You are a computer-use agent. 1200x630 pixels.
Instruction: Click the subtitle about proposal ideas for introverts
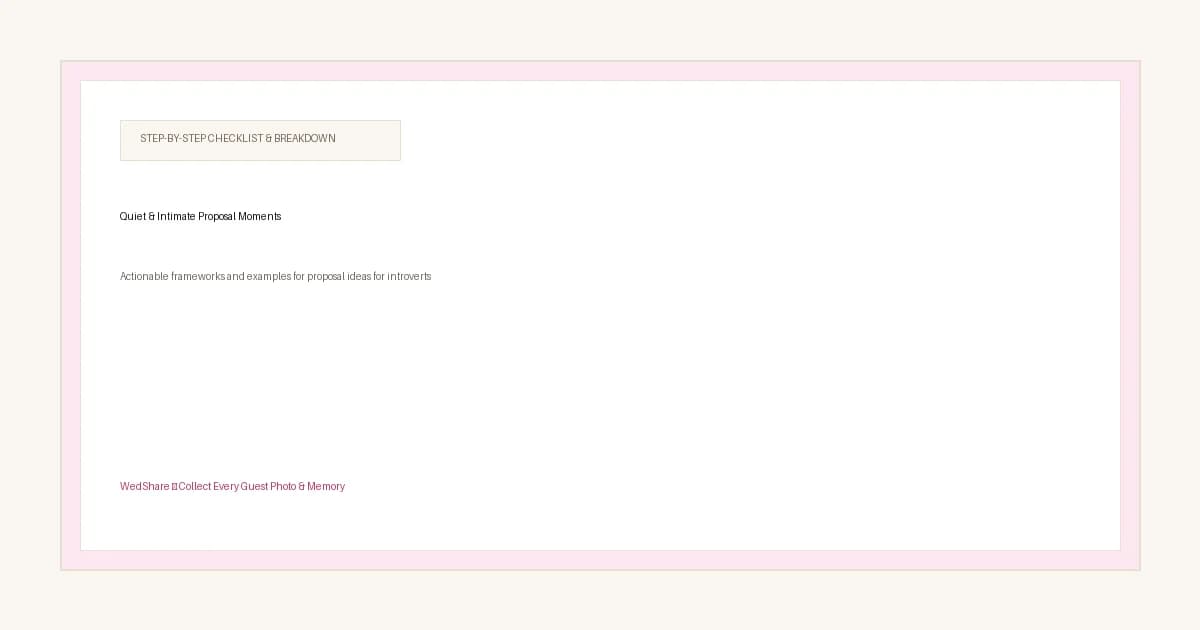[276, 276]
